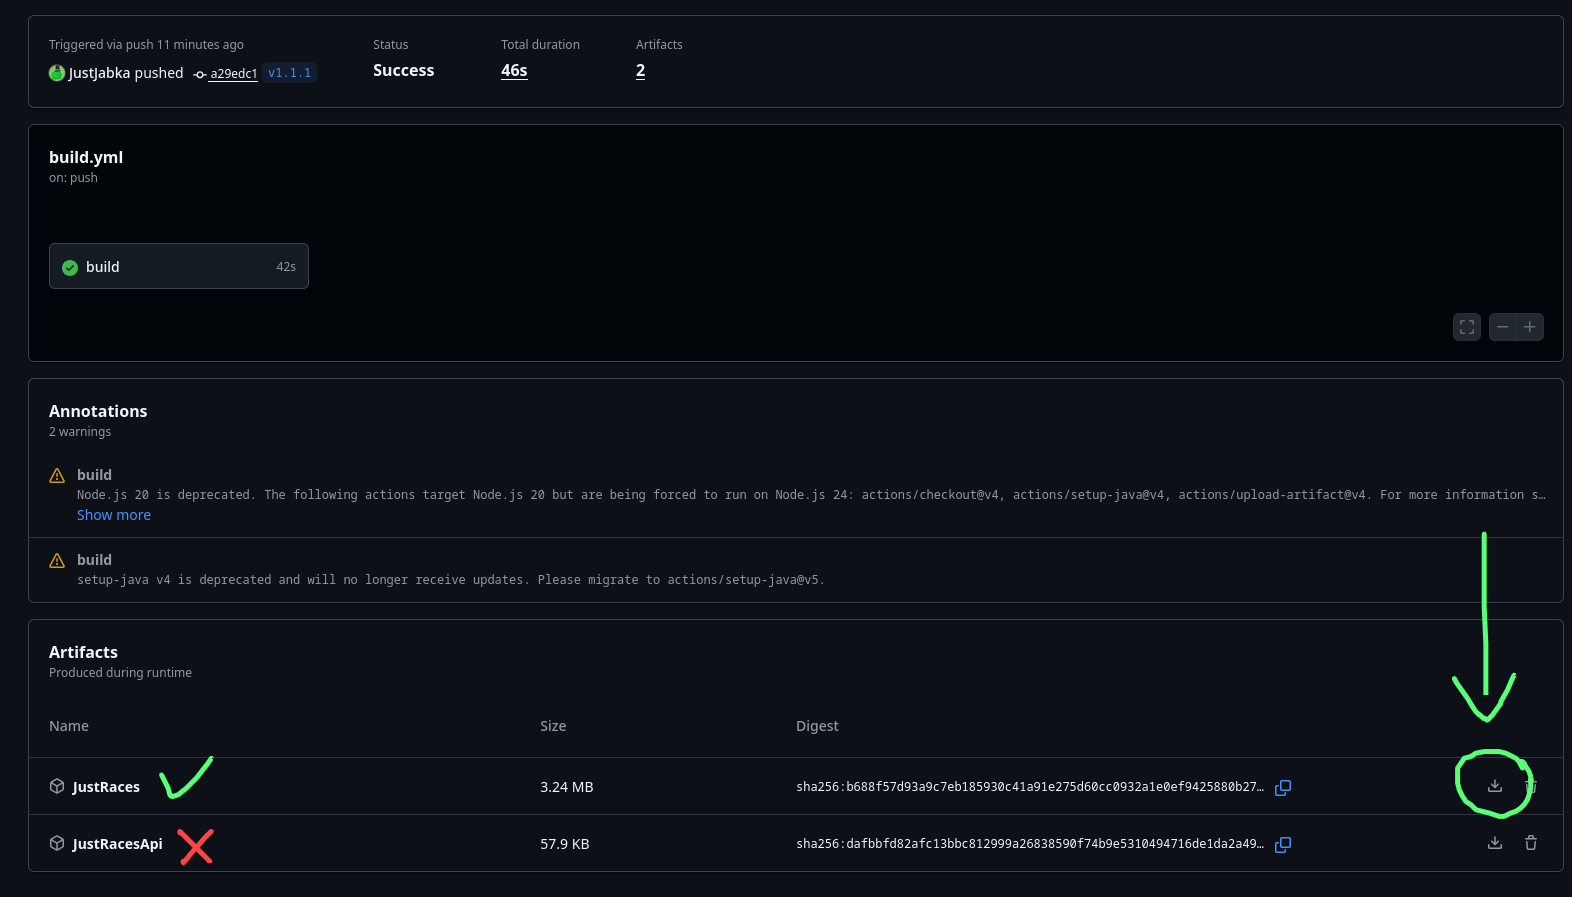Copy the JustRacesApi sha256 digest
1572x897 pixels.
pos(1283,844)
